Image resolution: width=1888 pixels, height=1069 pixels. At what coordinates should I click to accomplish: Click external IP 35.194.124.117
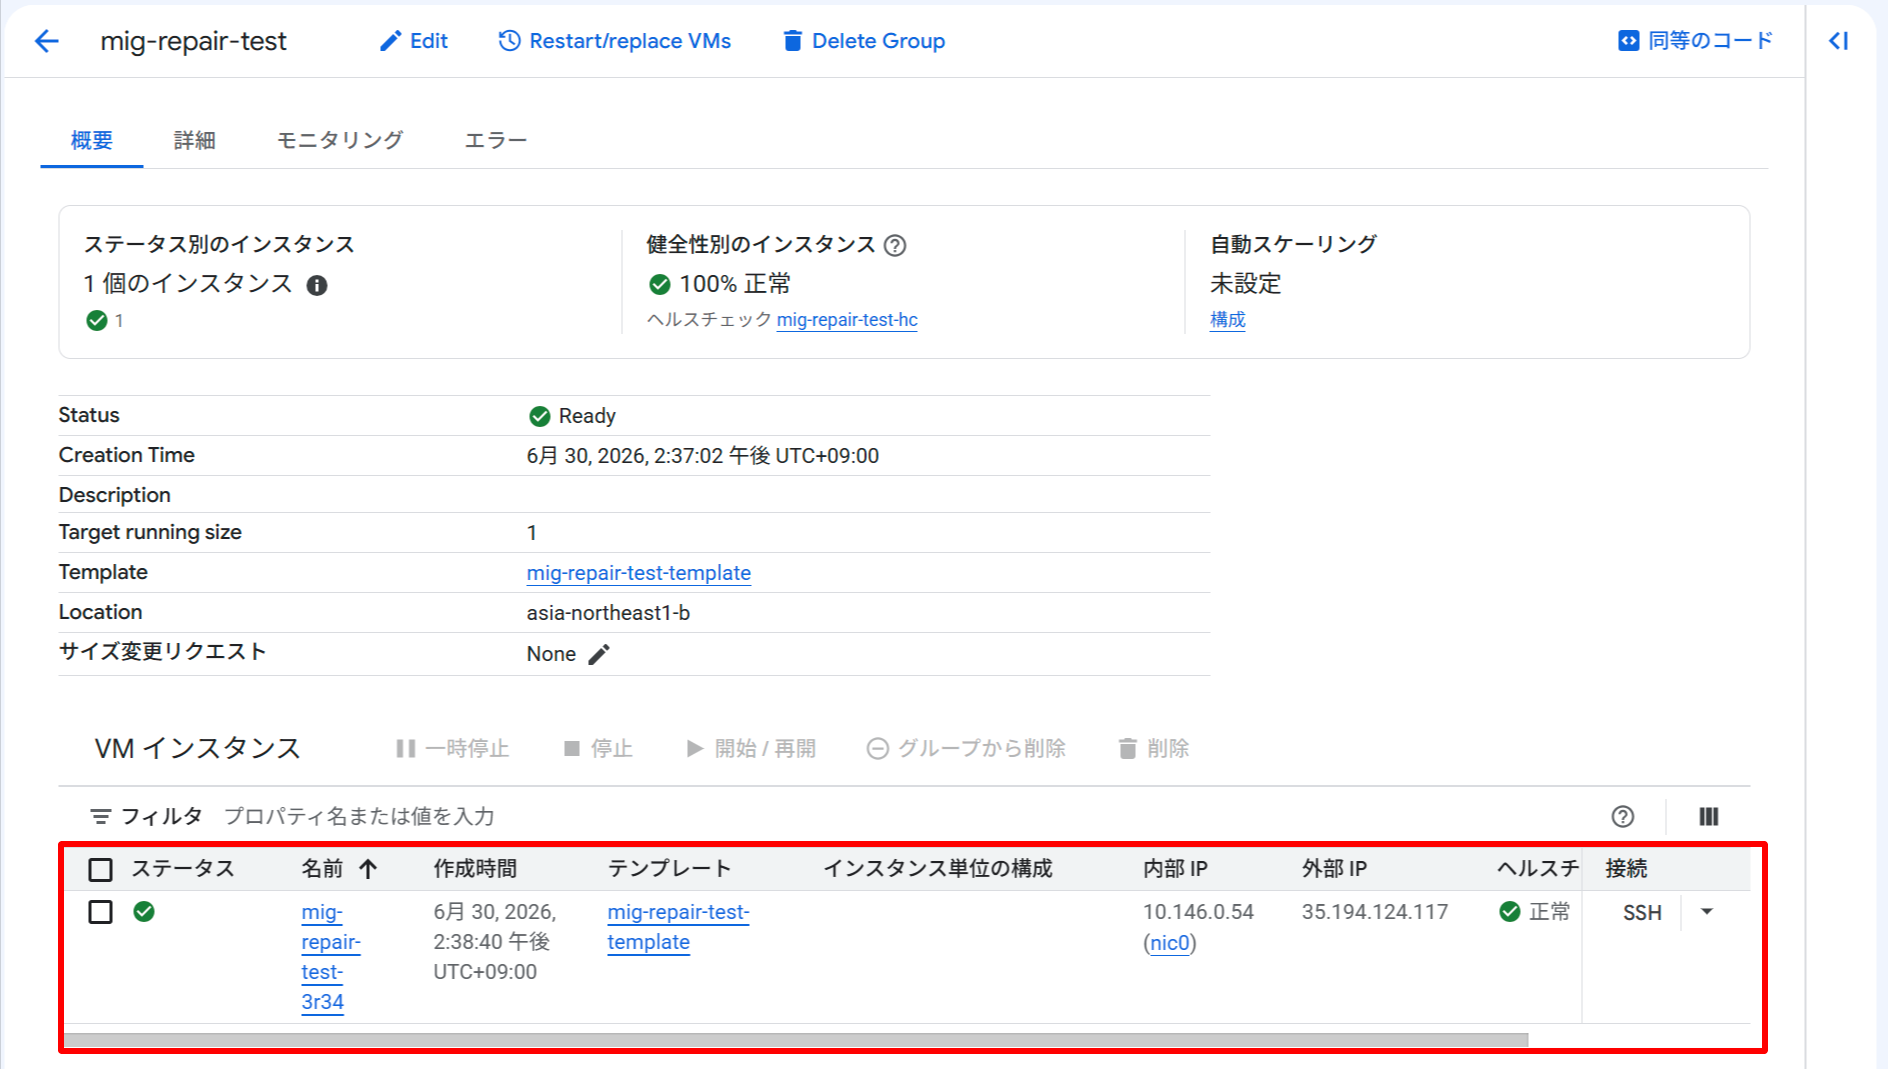(x=1375, y=912)
